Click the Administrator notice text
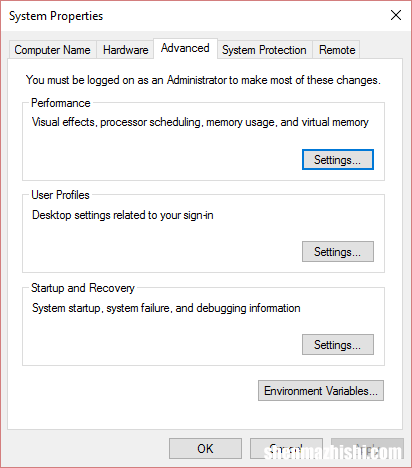 pyautogui.click(x=203, y=80)
